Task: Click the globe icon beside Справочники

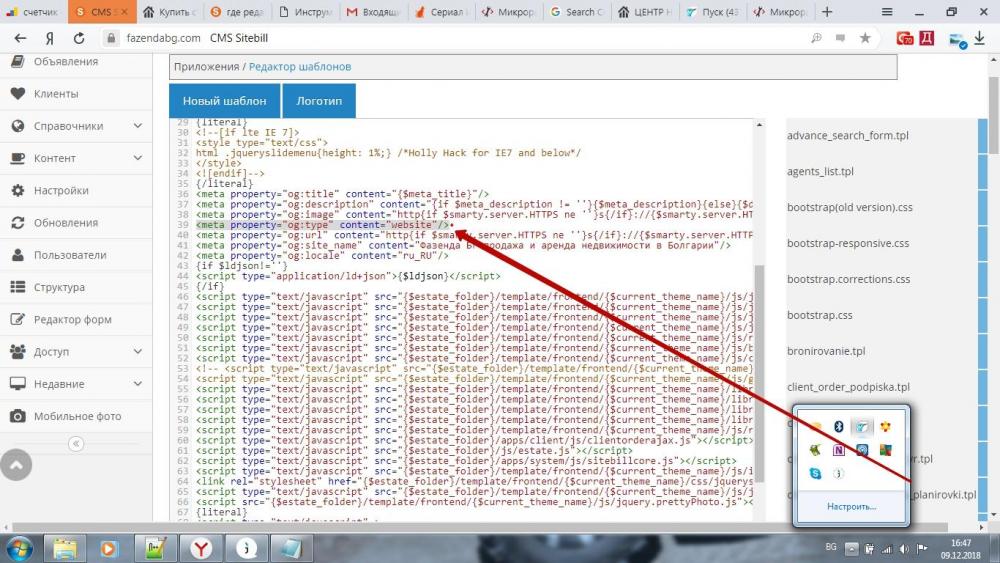Action: tap(18, 126)
